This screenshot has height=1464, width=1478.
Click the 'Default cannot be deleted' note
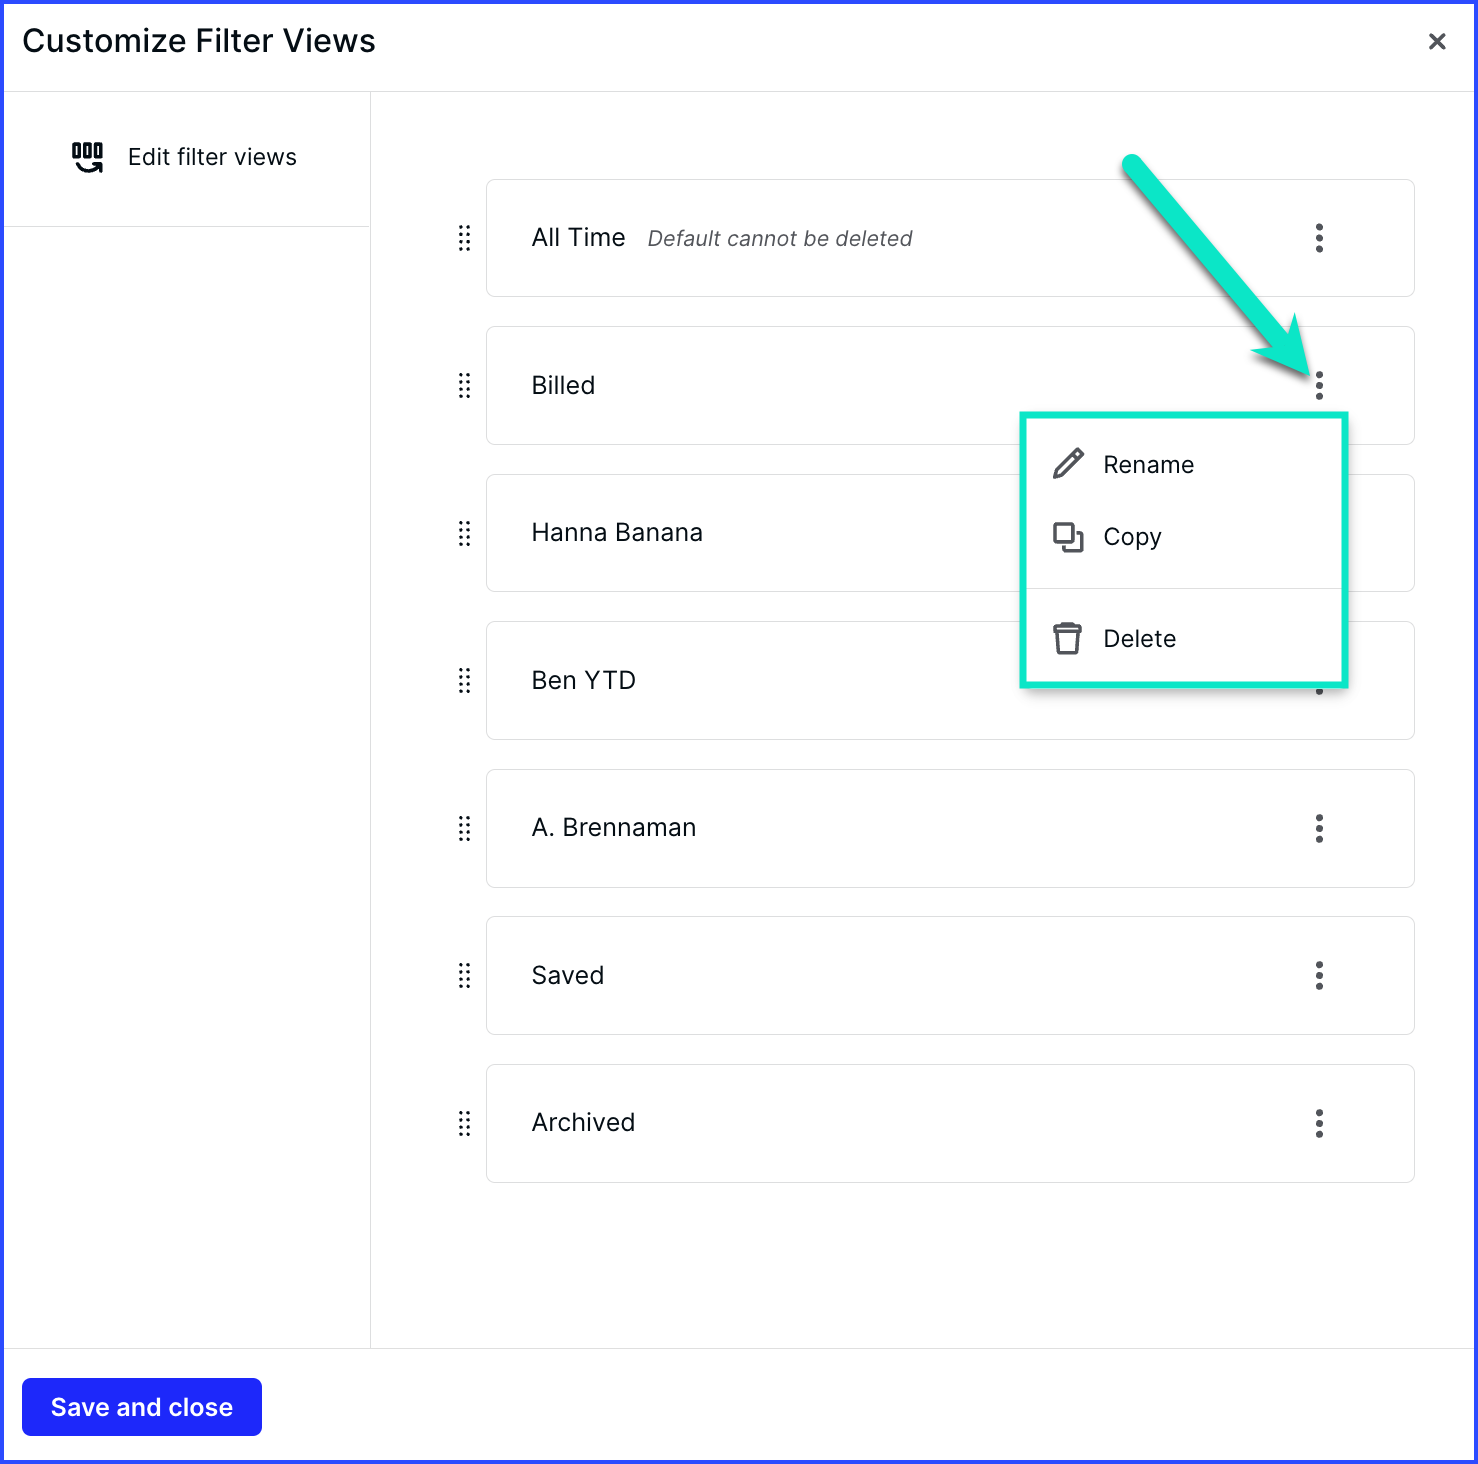coord(780,239)
